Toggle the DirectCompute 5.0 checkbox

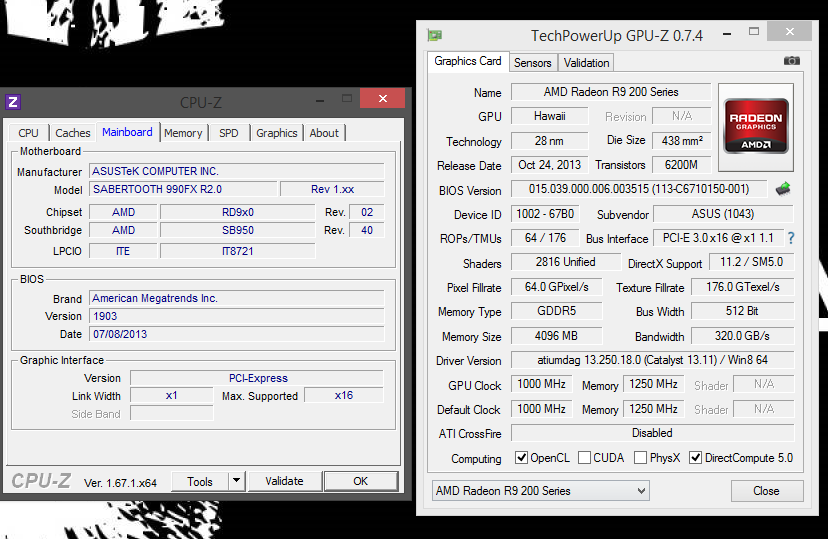pyautogui.click(x=695, y=458)
